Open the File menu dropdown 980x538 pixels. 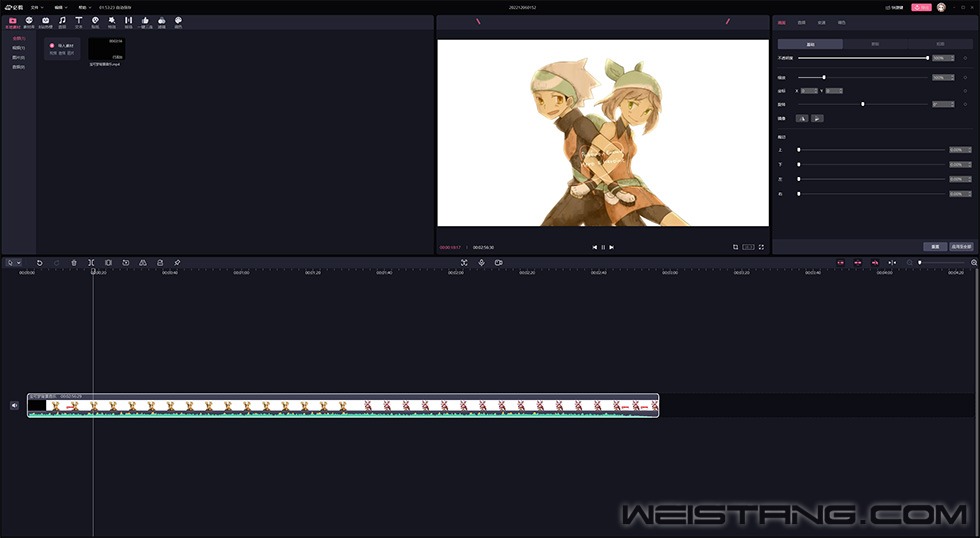[36, 7]
